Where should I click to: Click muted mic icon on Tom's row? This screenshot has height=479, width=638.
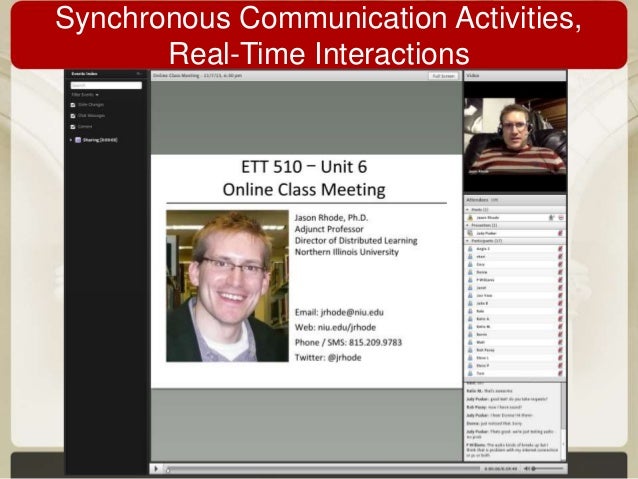click(x=560, y=373)
